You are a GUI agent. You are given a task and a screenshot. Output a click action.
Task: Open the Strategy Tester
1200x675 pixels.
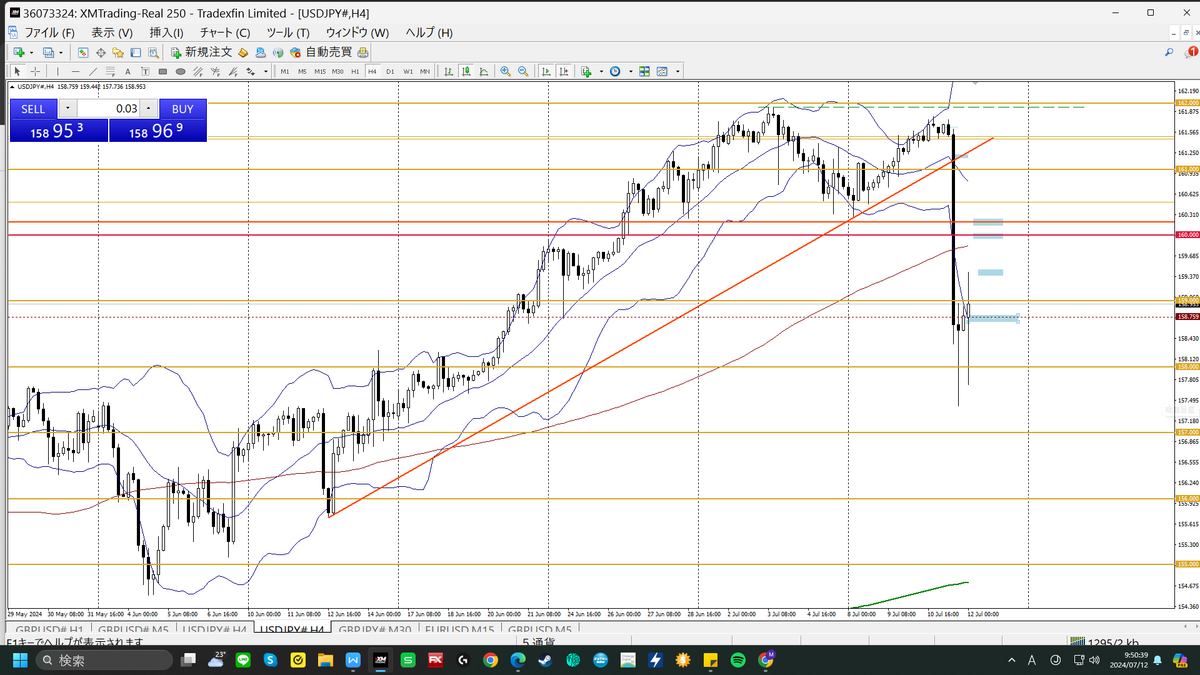pyautogui.click(x=153, y=52)
